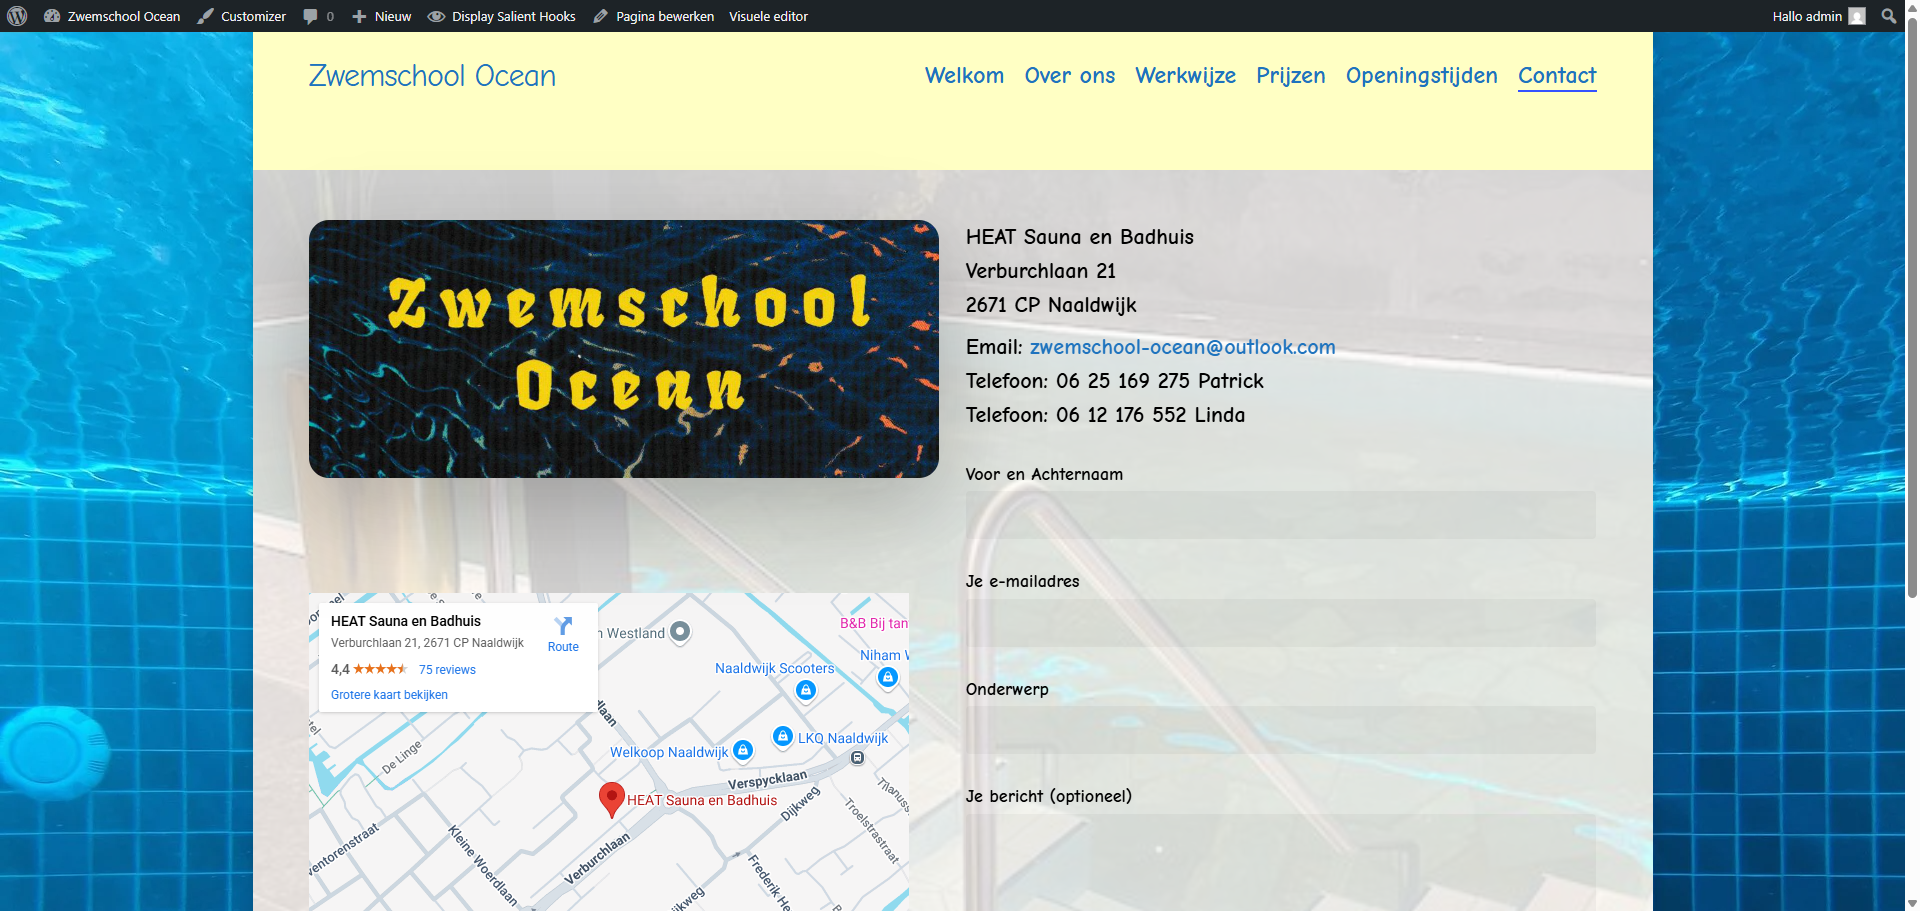This screenshot has height=911, width=1920.
Task: Focus the Je e-mailadres field
Action: click(1280, 622)
